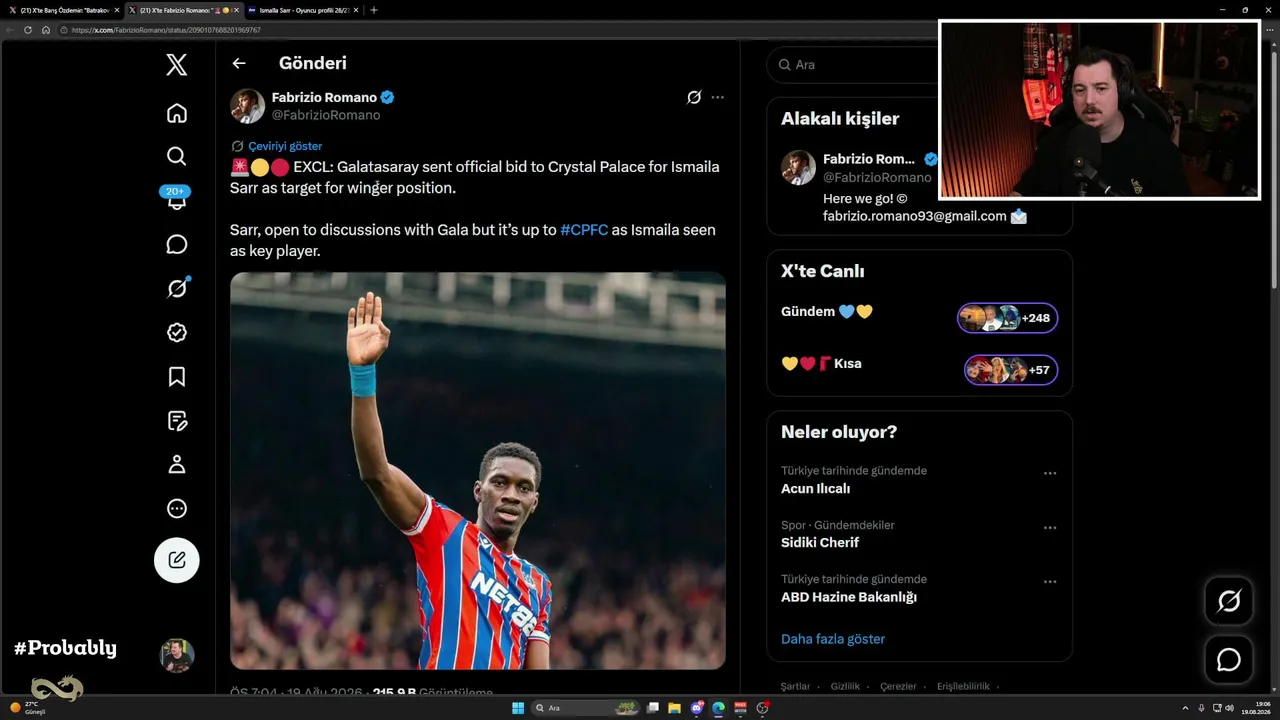Image resolution: width=1280 pixels, height=720 pixels.
Task: Show hidden tray icons with the chevron
Action: coord(1186,708)
